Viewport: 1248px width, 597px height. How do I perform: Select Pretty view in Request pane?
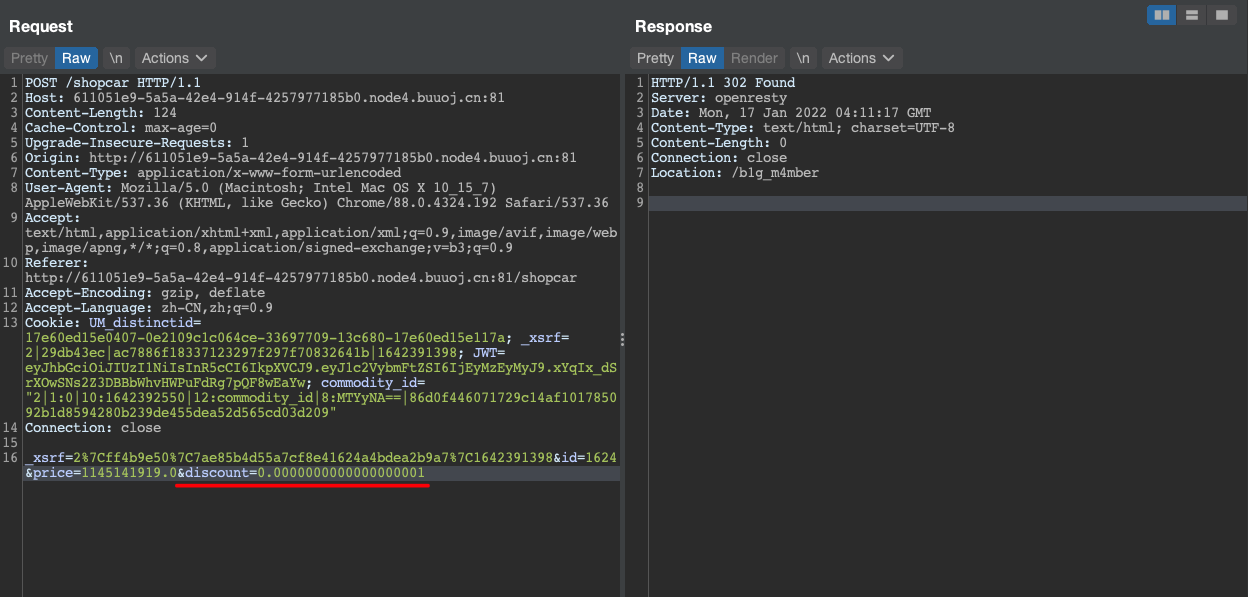30,58
